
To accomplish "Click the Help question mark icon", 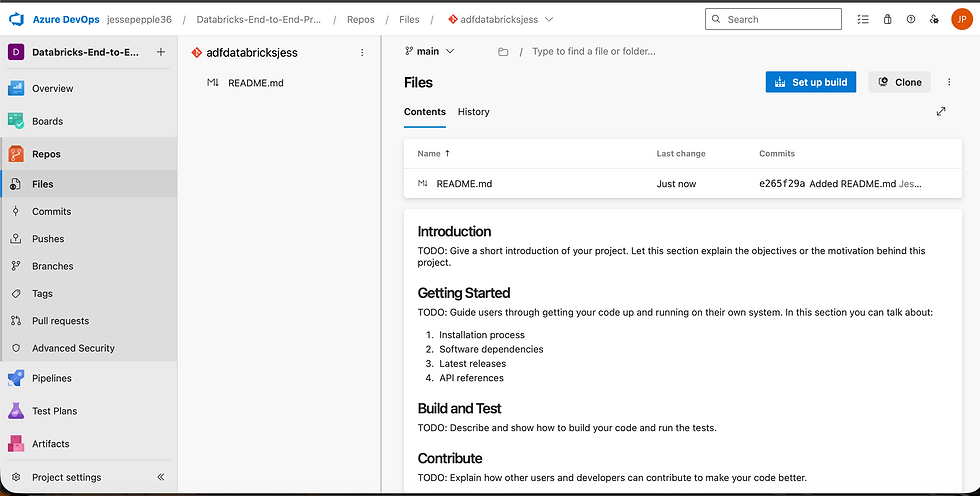I will point(910,19).
